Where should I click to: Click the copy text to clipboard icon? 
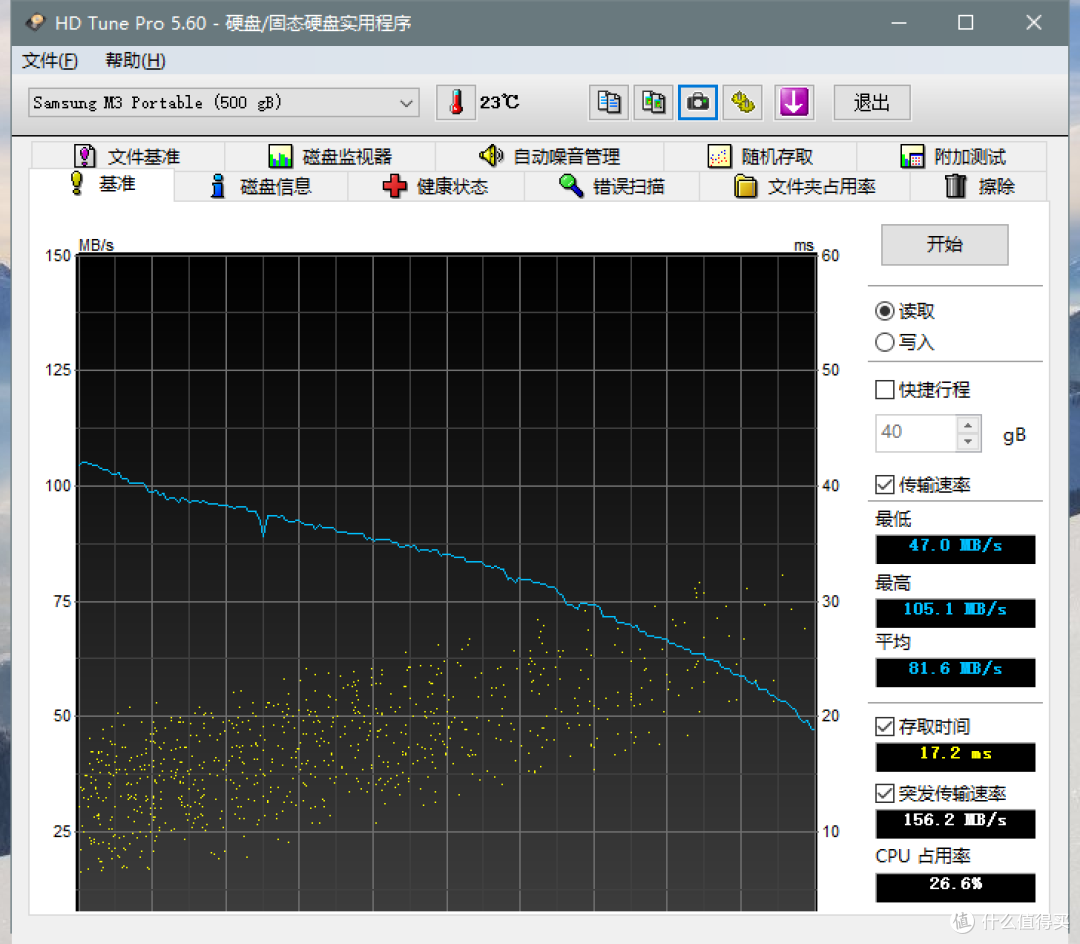point(609,103)
